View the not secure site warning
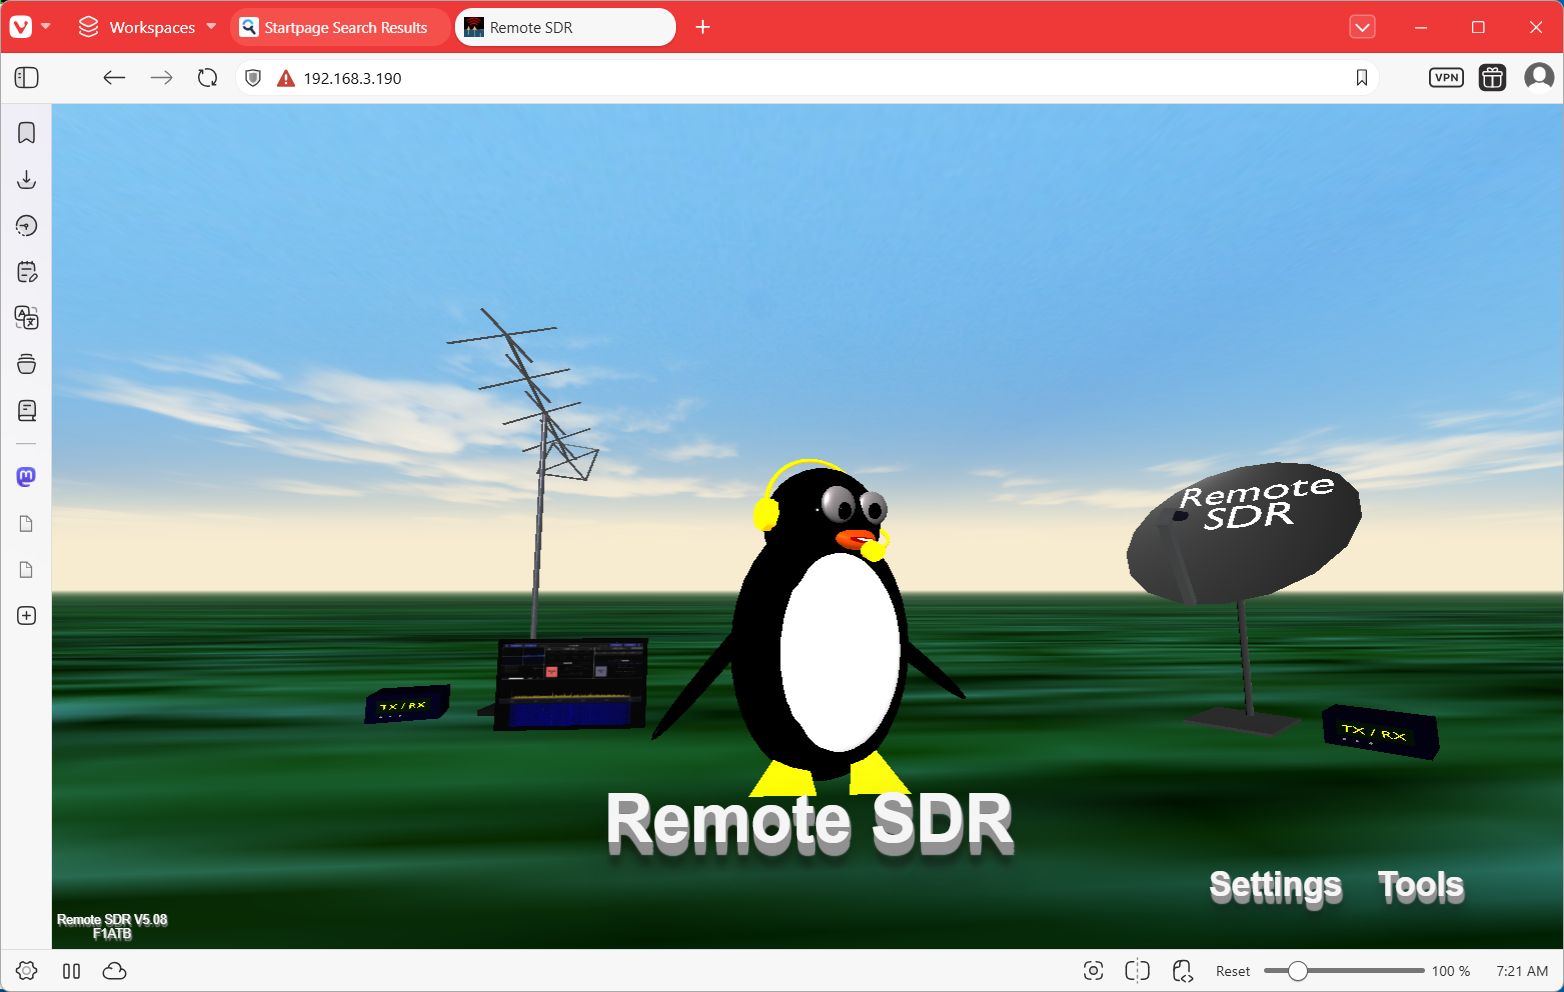Screen dimensions: 1564x992 (286, 78)
